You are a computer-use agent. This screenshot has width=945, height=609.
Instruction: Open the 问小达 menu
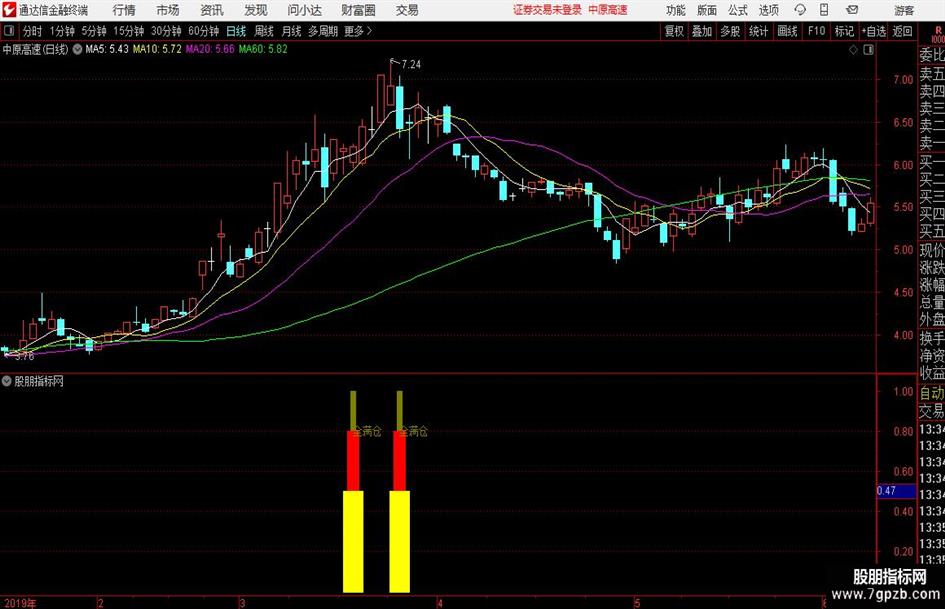click(x=304, y=10)
